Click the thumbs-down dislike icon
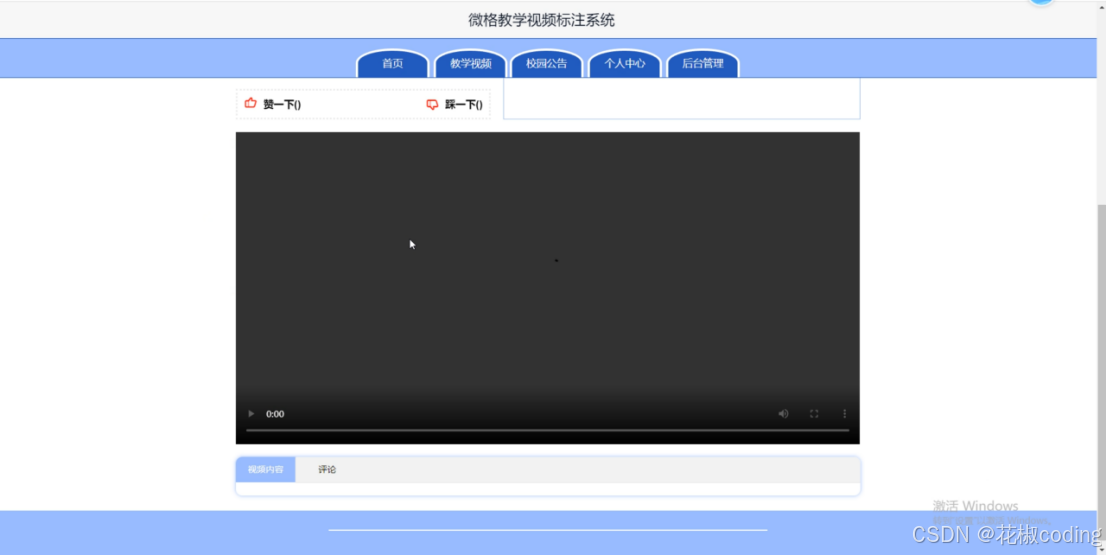The image size is (1106, 555). [x=432, y=104]
